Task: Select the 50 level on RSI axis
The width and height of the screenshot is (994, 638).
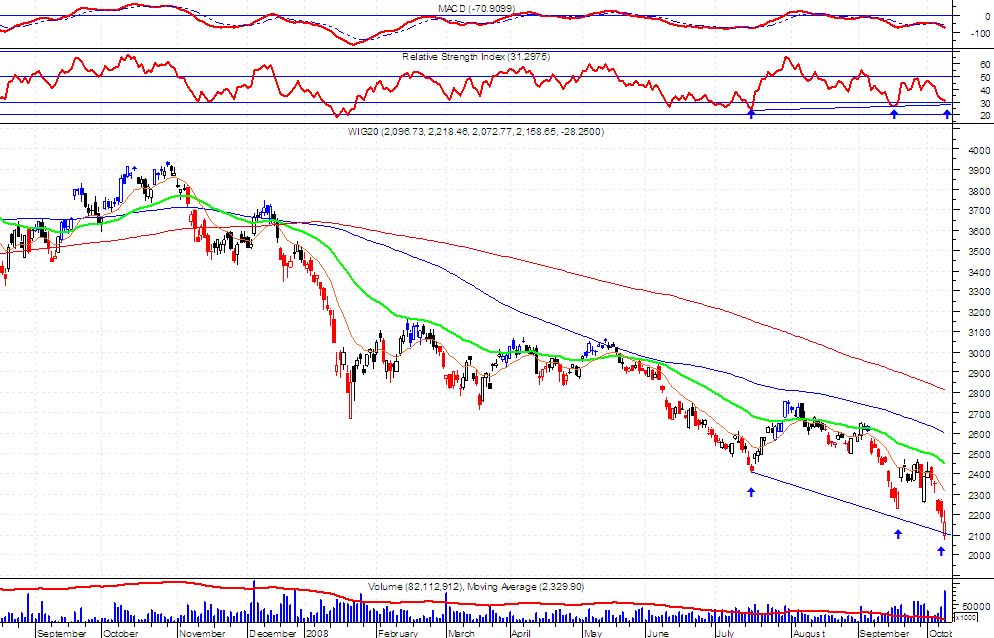Action: [x=984, y=77]
